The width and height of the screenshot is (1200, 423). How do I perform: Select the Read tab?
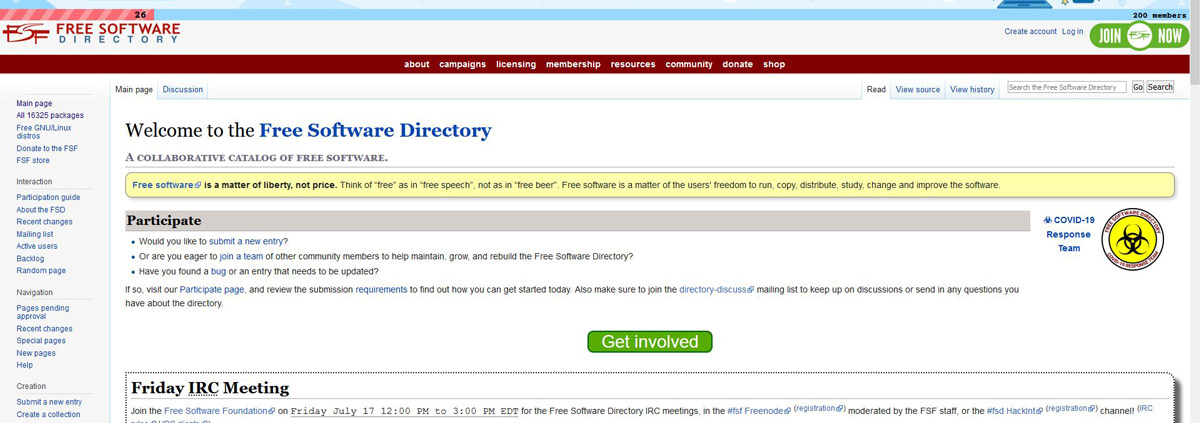pos(876,89)
